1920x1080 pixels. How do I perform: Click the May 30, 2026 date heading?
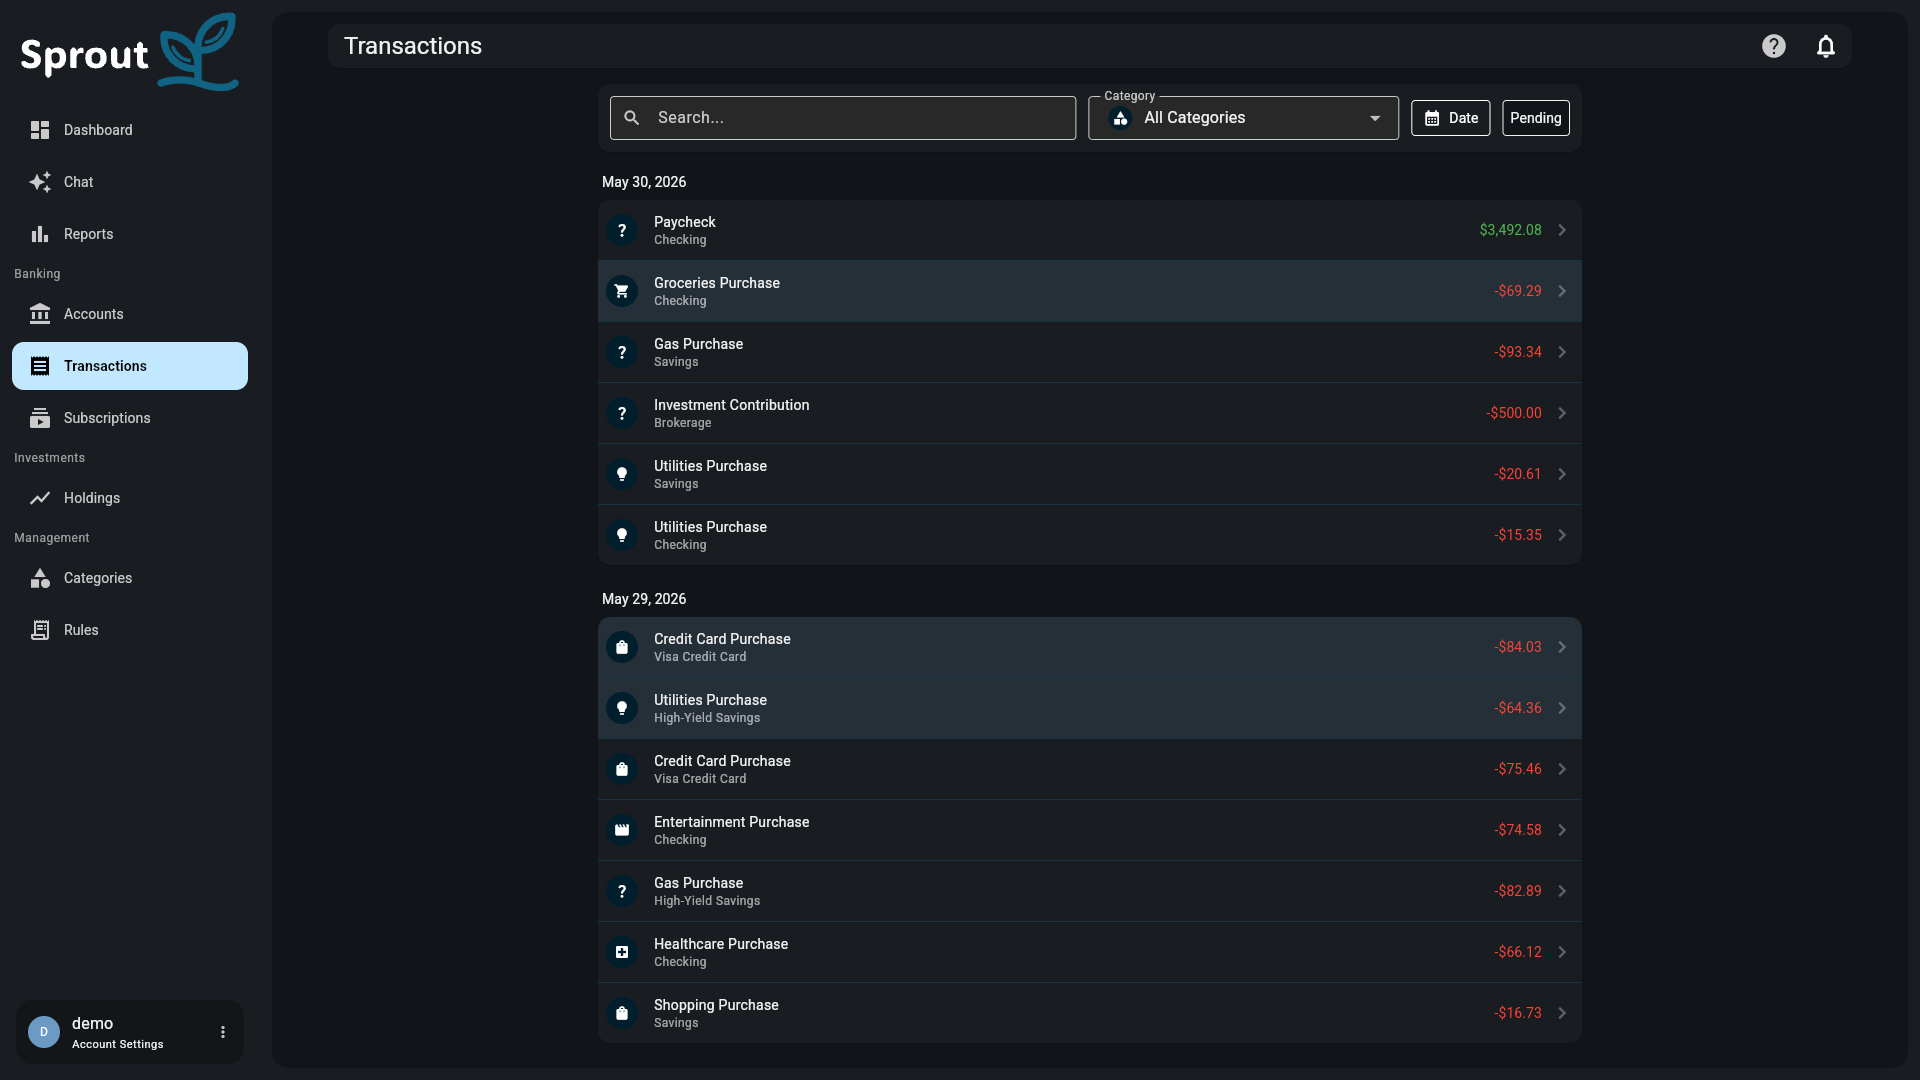coord(644,182)
